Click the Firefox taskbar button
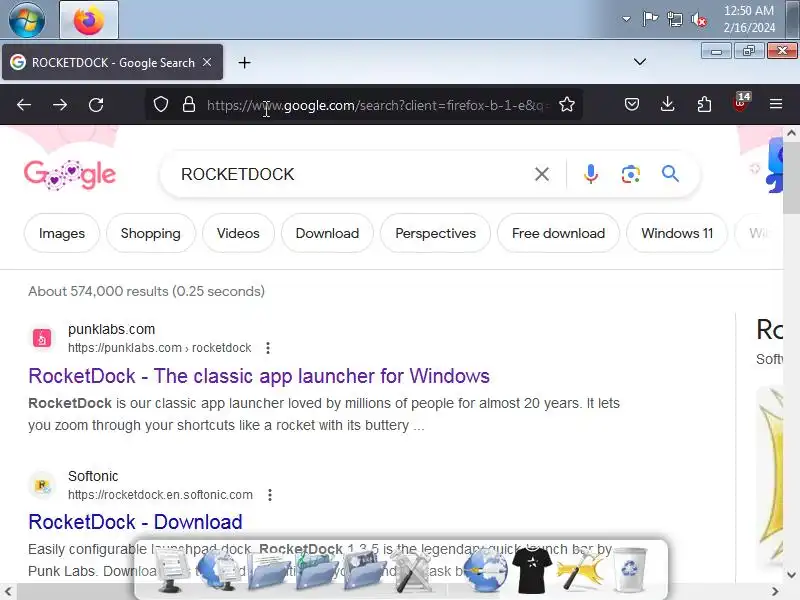The width and height of the screenshot is (800, 600). (x=89, y=20)
